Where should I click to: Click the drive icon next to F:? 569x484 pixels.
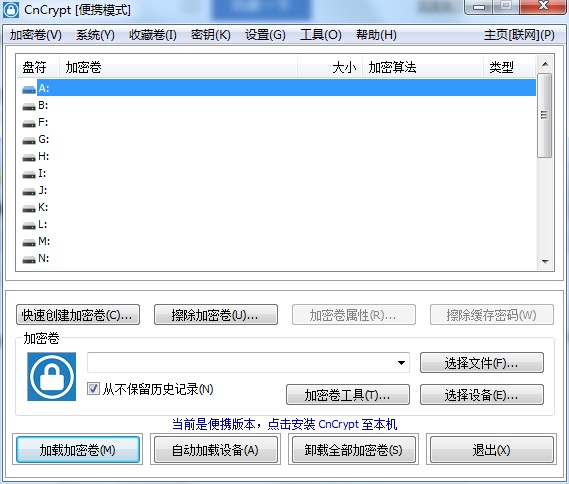[x=29, y=124]
